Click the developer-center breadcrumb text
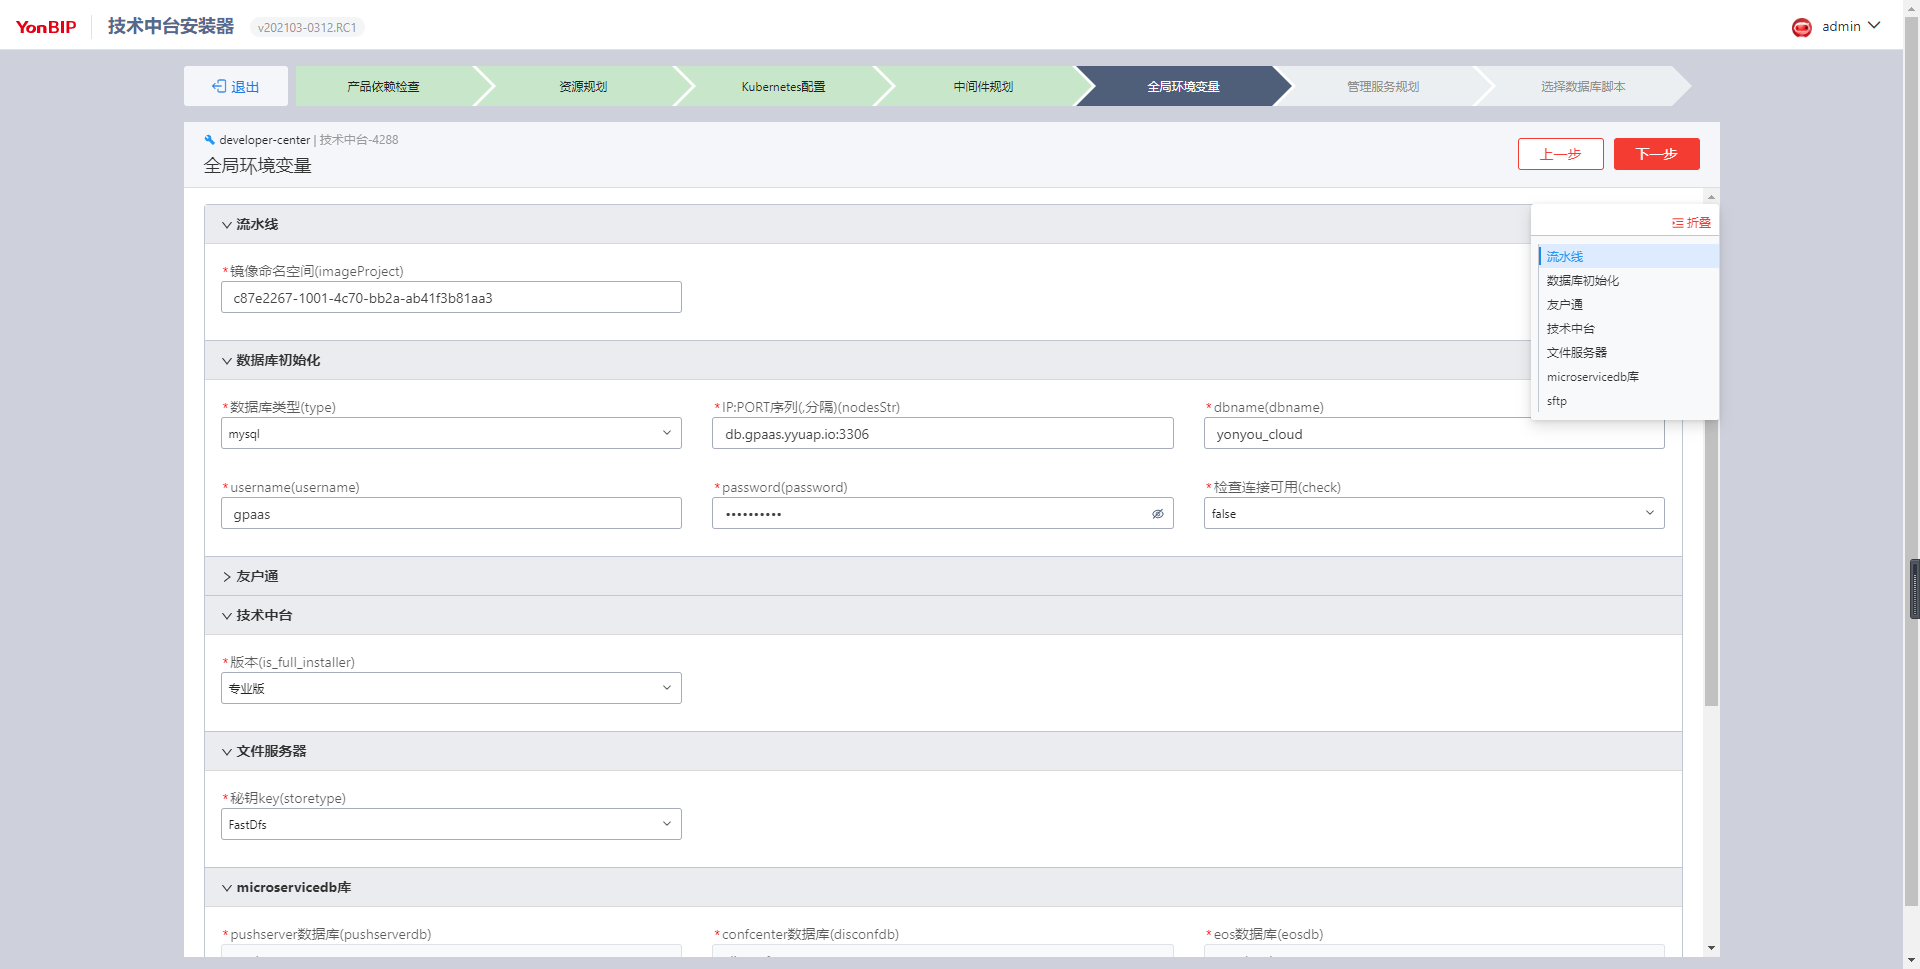Image resolution: width=1920 pixels, height=969 pixels. point(264,140)
